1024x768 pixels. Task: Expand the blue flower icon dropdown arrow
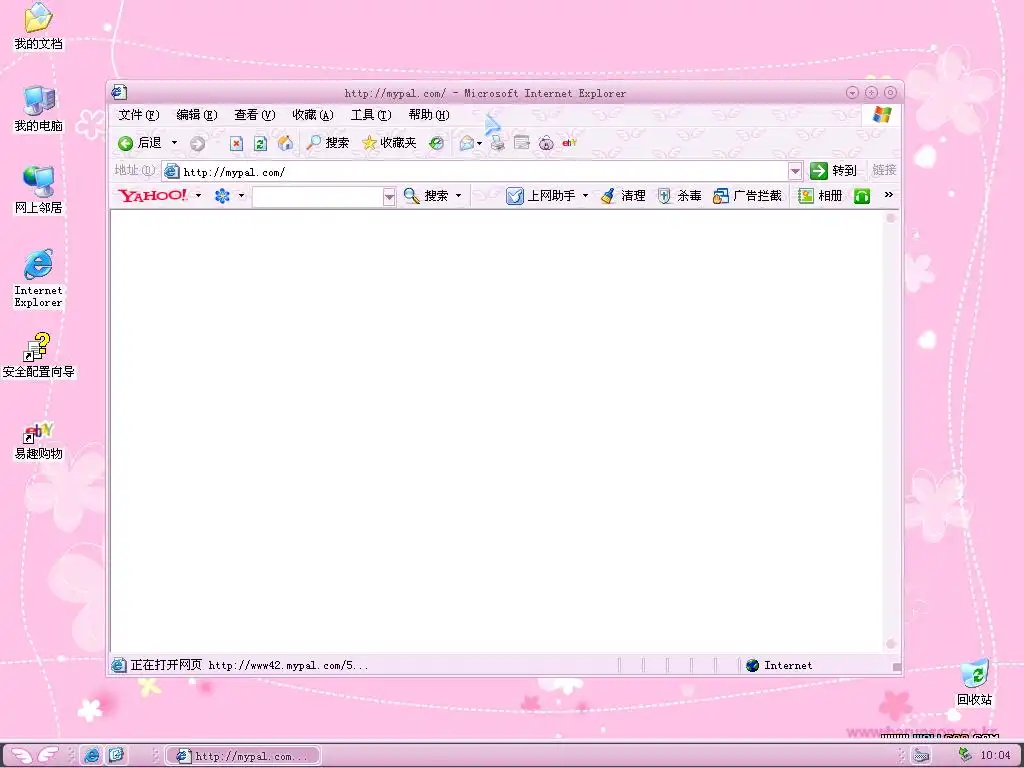pos(241,195)
